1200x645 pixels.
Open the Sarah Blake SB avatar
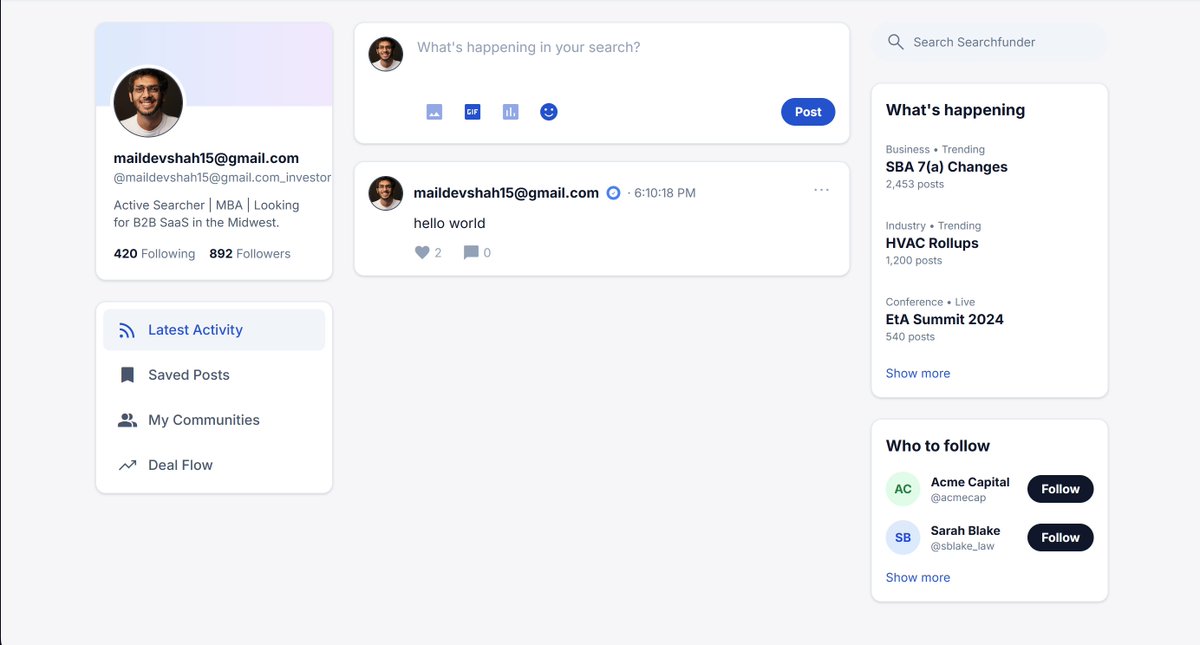point(903,538)
